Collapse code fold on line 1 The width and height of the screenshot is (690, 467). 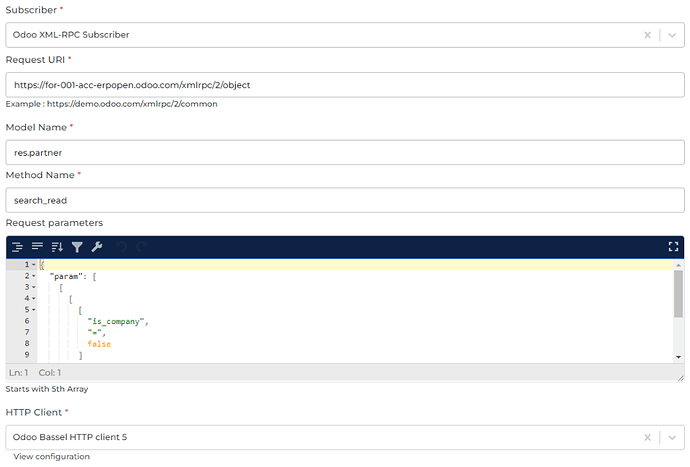coord(34,265)
